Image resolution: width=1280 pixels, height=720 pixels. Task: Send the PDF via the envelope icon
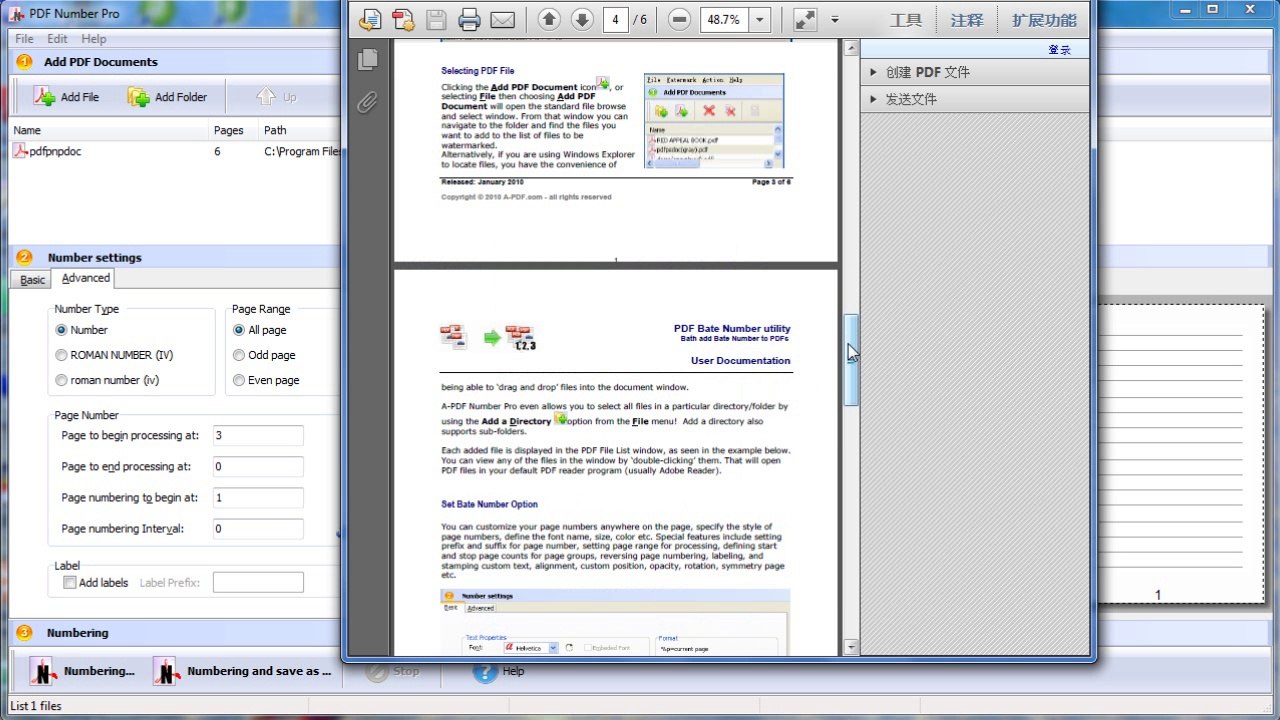(502, 20)
